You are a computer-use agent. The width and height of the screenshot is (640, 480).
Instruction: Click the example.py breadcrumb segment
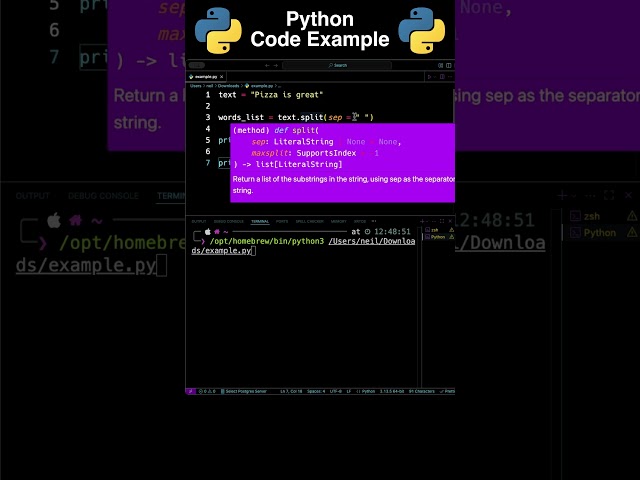point(262,86)
